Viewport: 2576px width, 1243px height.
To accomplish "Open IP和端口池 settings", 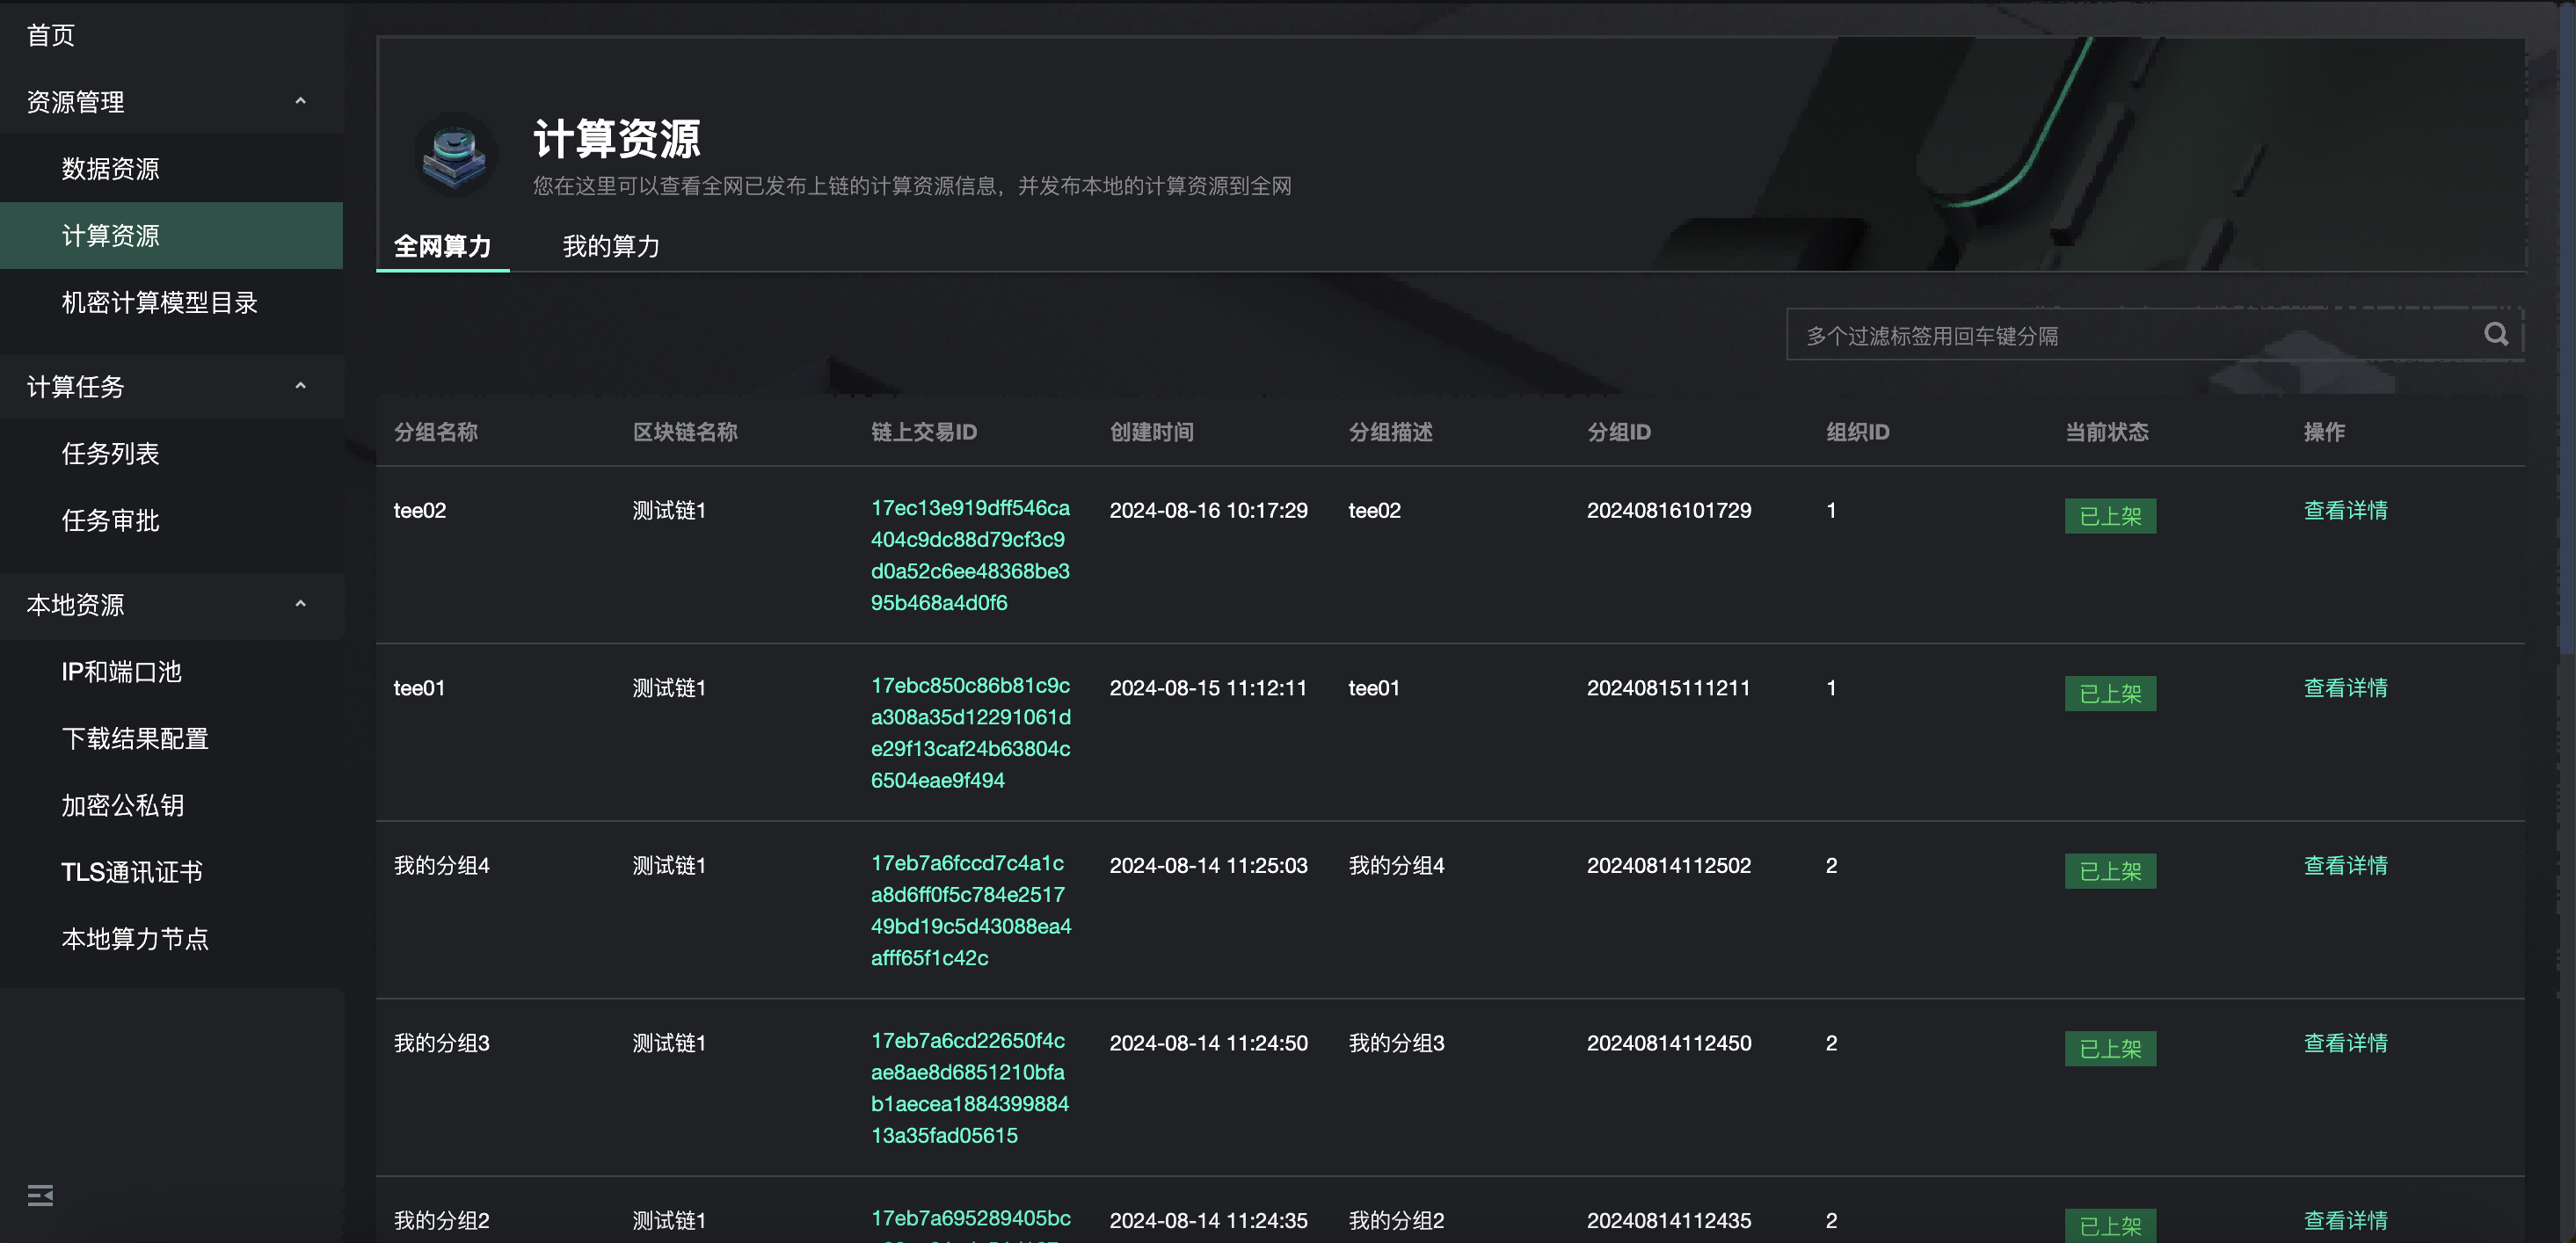I will pyautogui.click(x=121, y=672).
